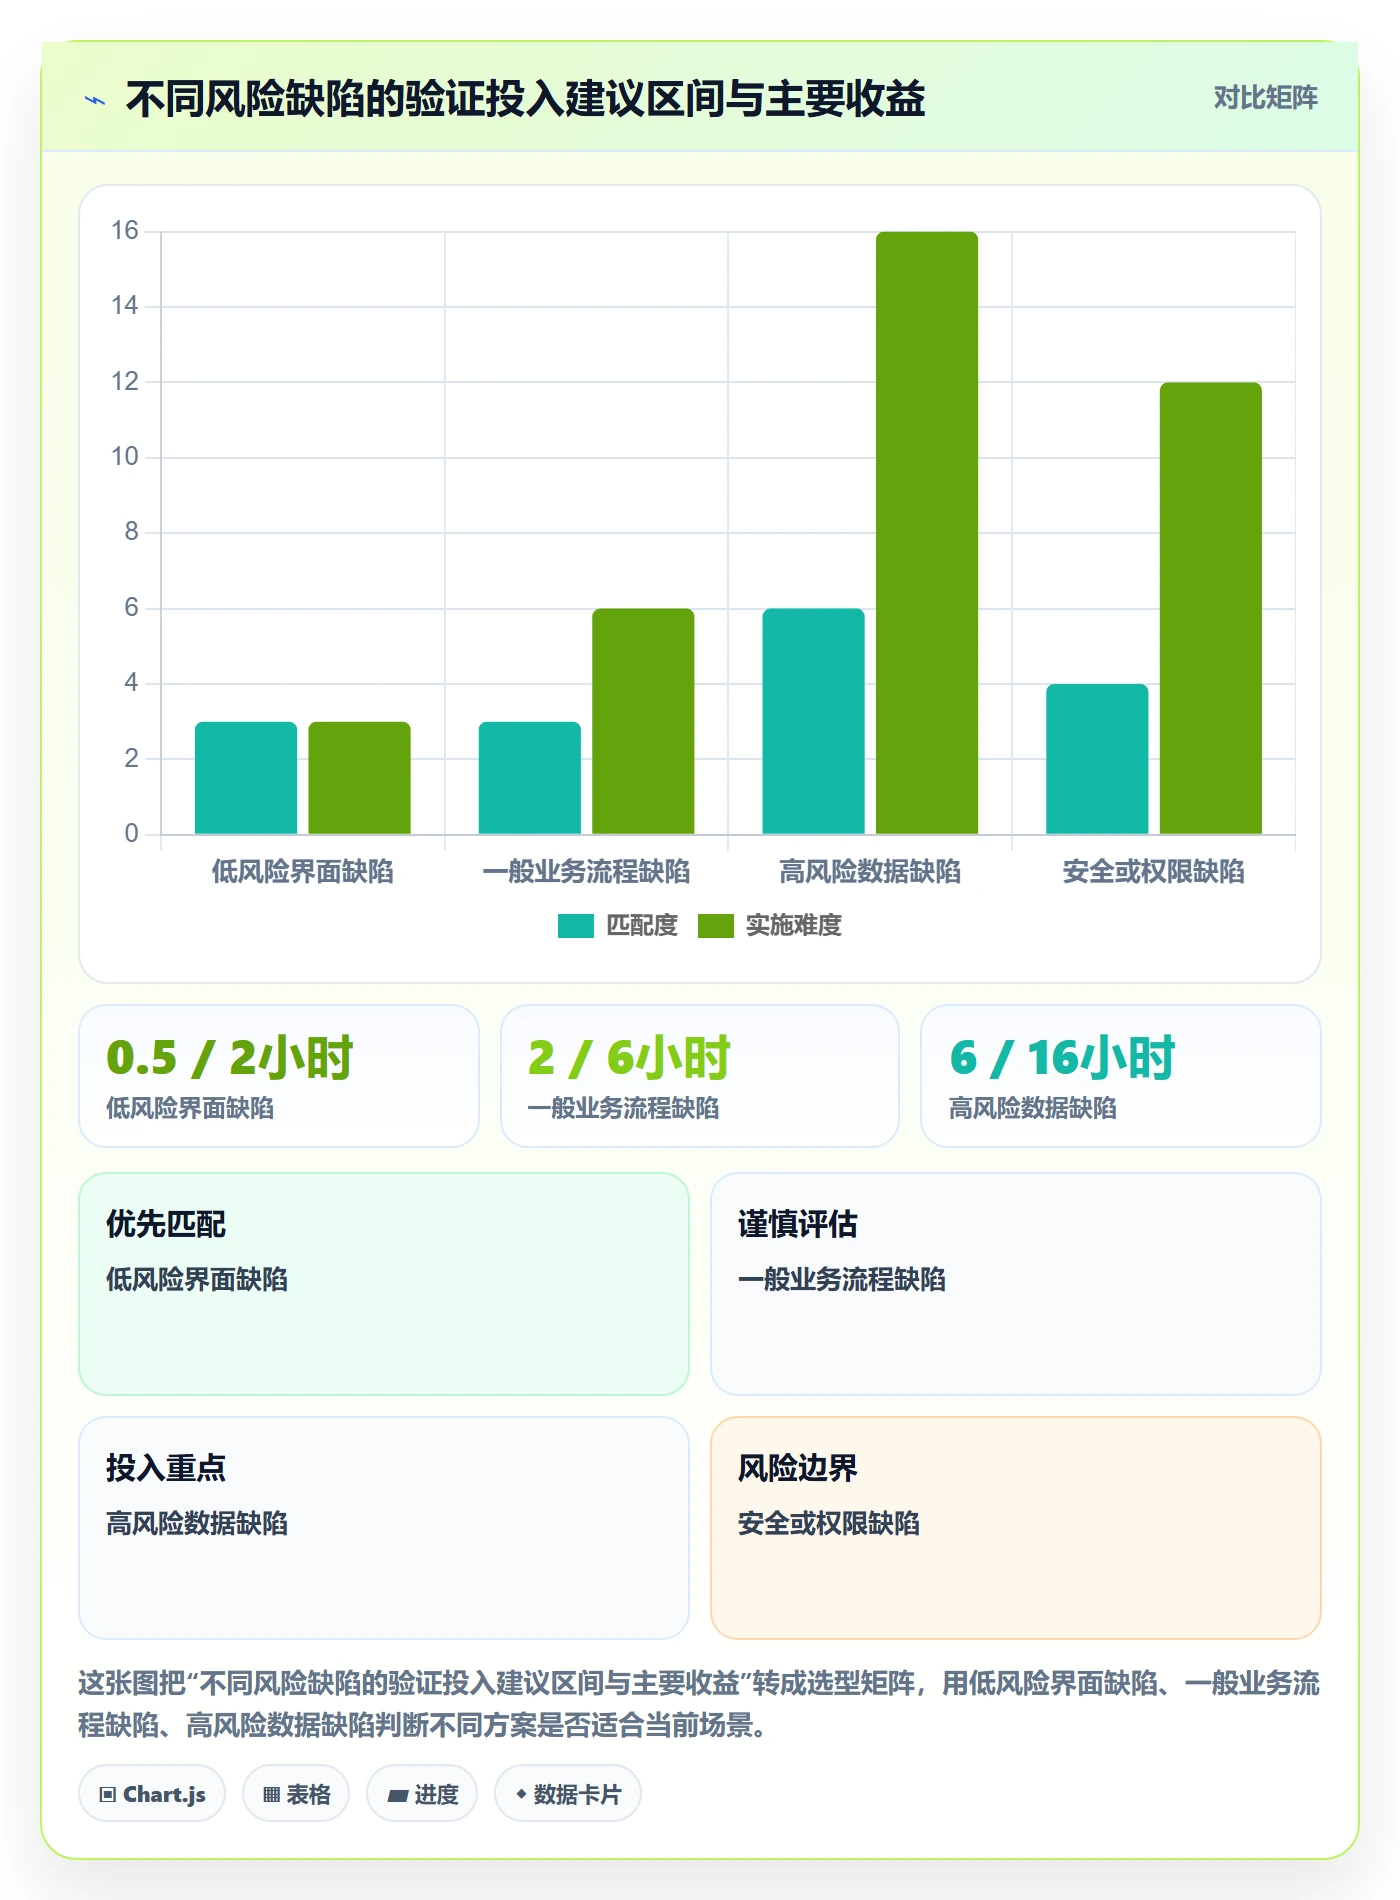The height and width of the screenshot is (1900, 1400).
Task: Click the lightning bolt icon beside the title
Action: (x=95, y=100)
